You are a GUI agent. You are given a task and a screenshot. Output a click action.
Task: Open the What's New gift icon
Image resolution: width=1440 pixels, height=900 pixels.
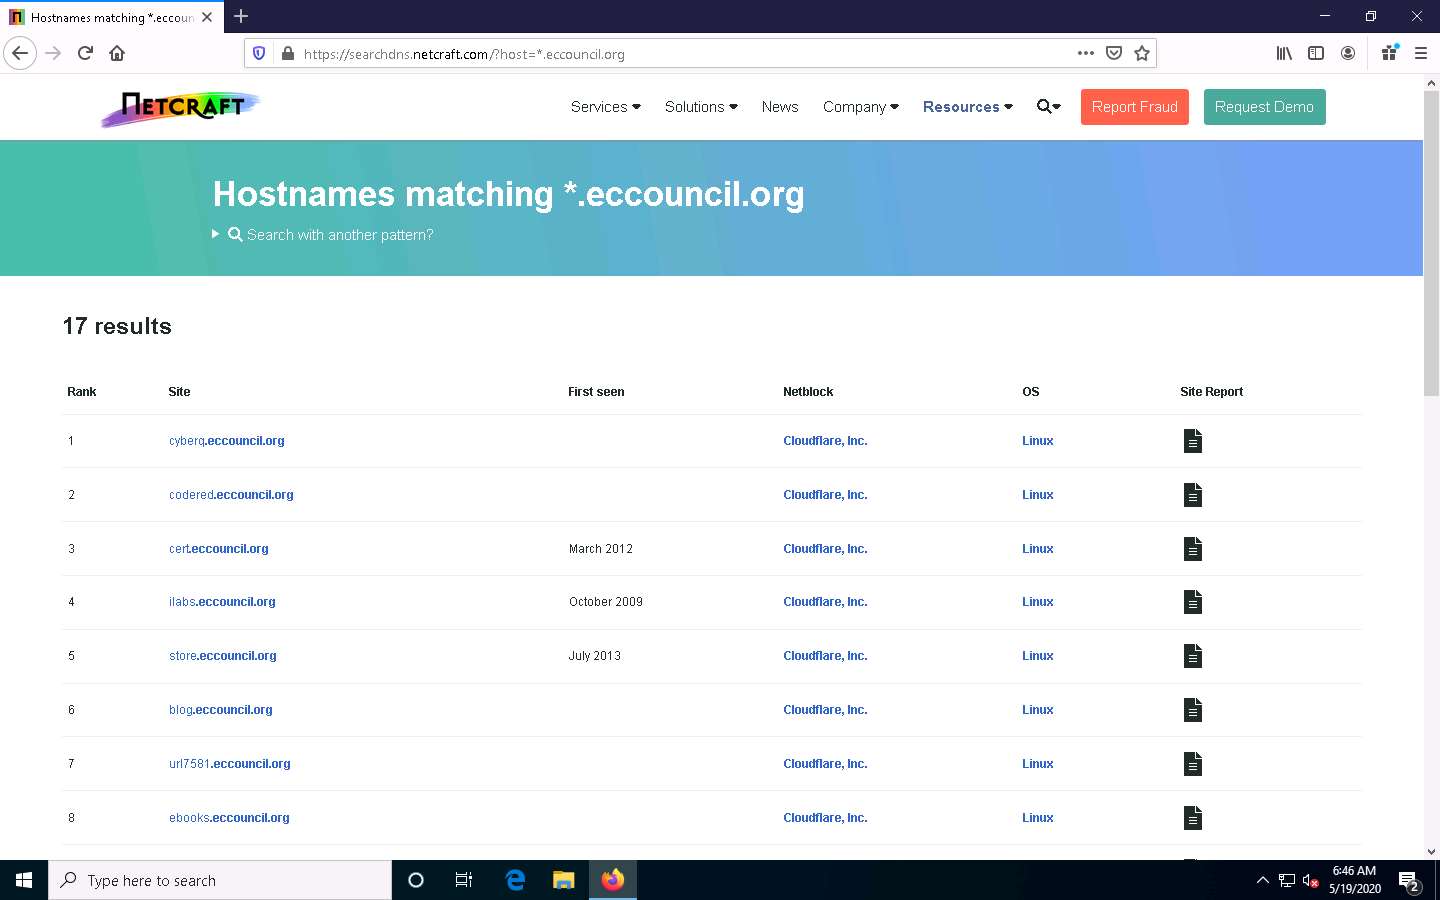1389,53
